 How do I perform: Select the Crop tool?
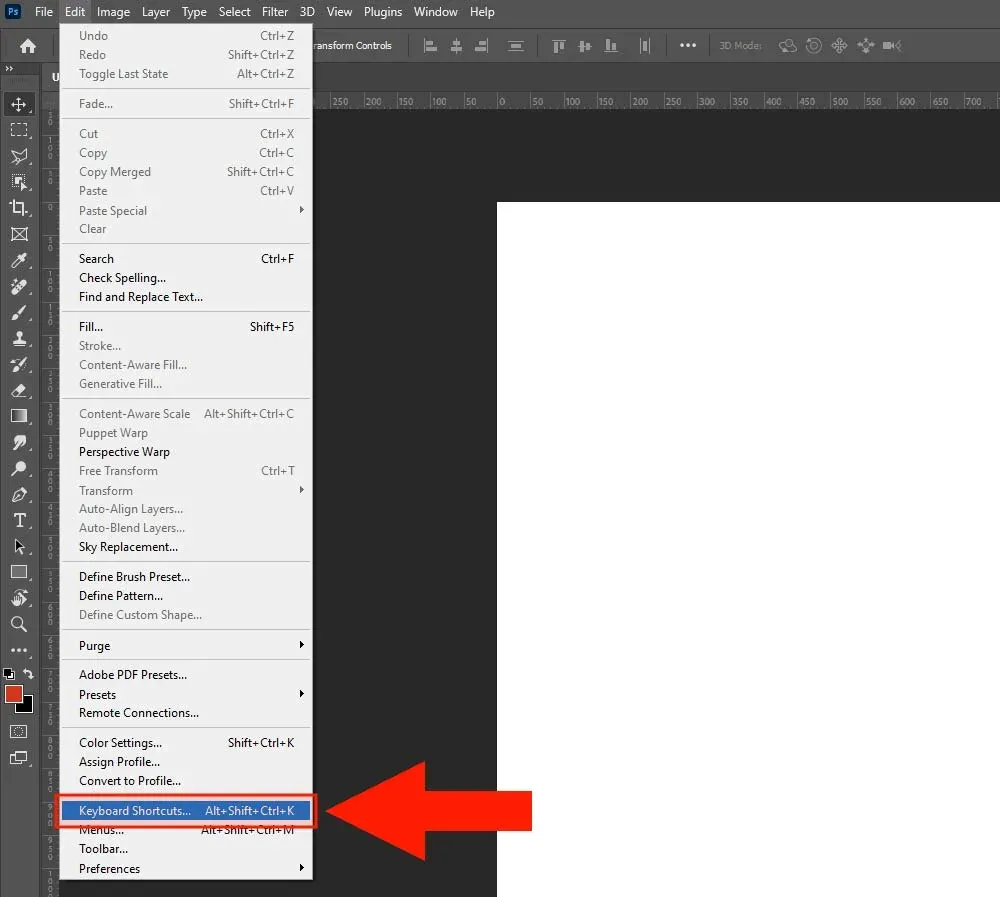(19, 208)
